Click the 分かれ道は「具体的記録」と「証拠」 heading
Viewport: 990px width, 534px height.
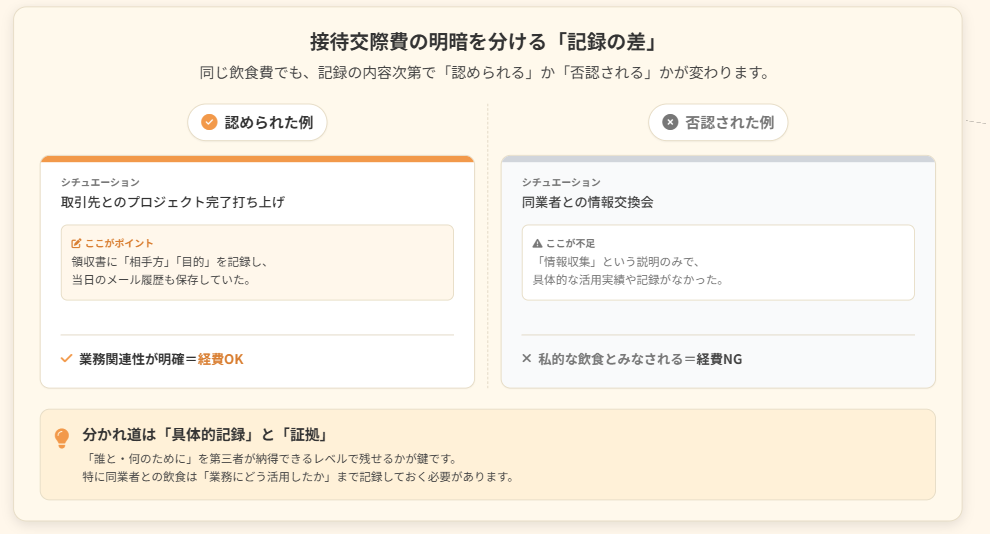pos(205,435)
